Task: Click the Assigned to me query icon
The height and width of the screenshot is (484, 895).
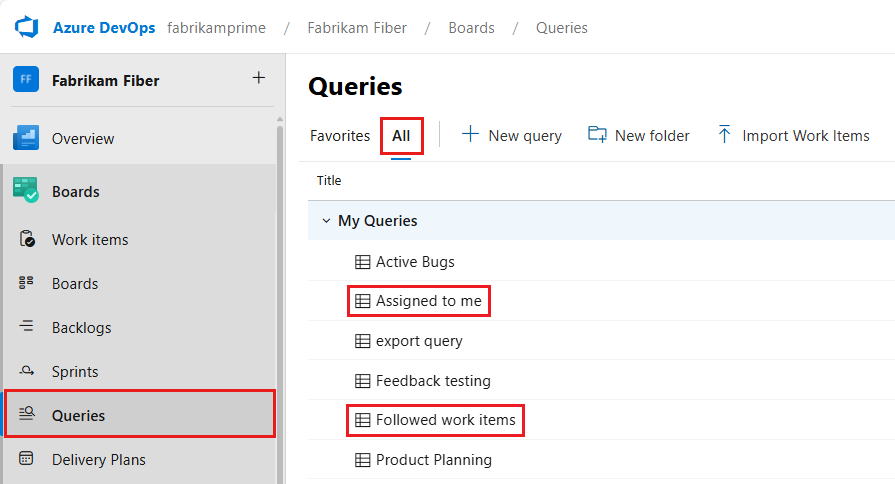Action: (x=362, y=301)
